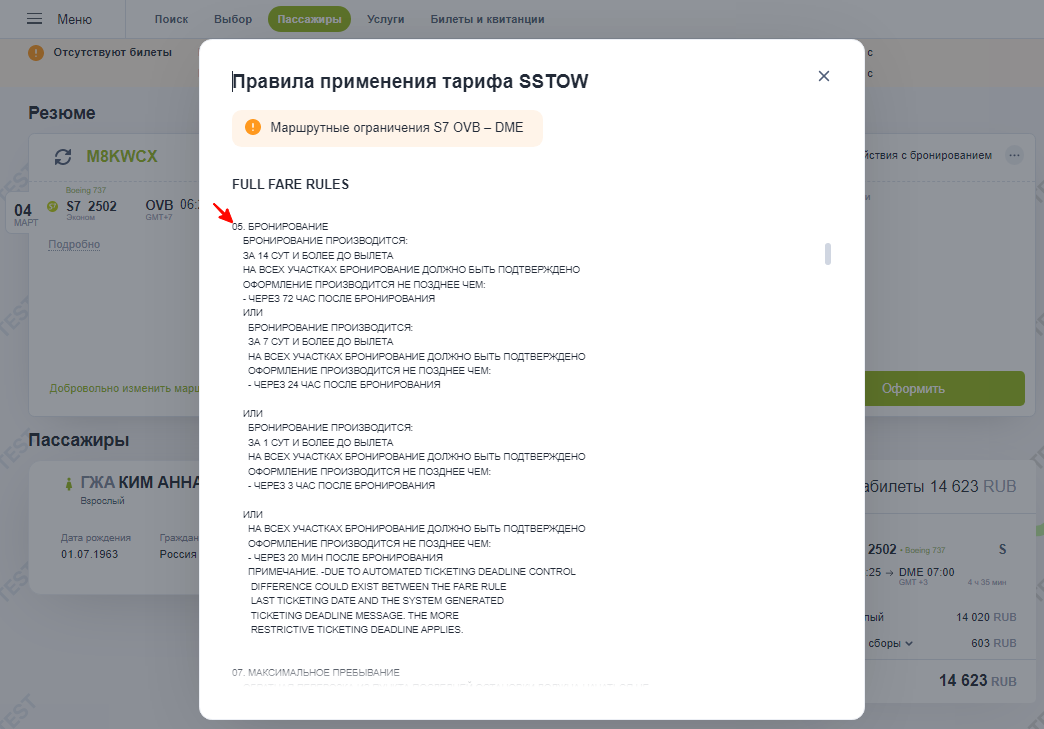Click the adult passenger icon near КИМ АННА
The width and height of the screenshot is (1044, 729).
68,483
